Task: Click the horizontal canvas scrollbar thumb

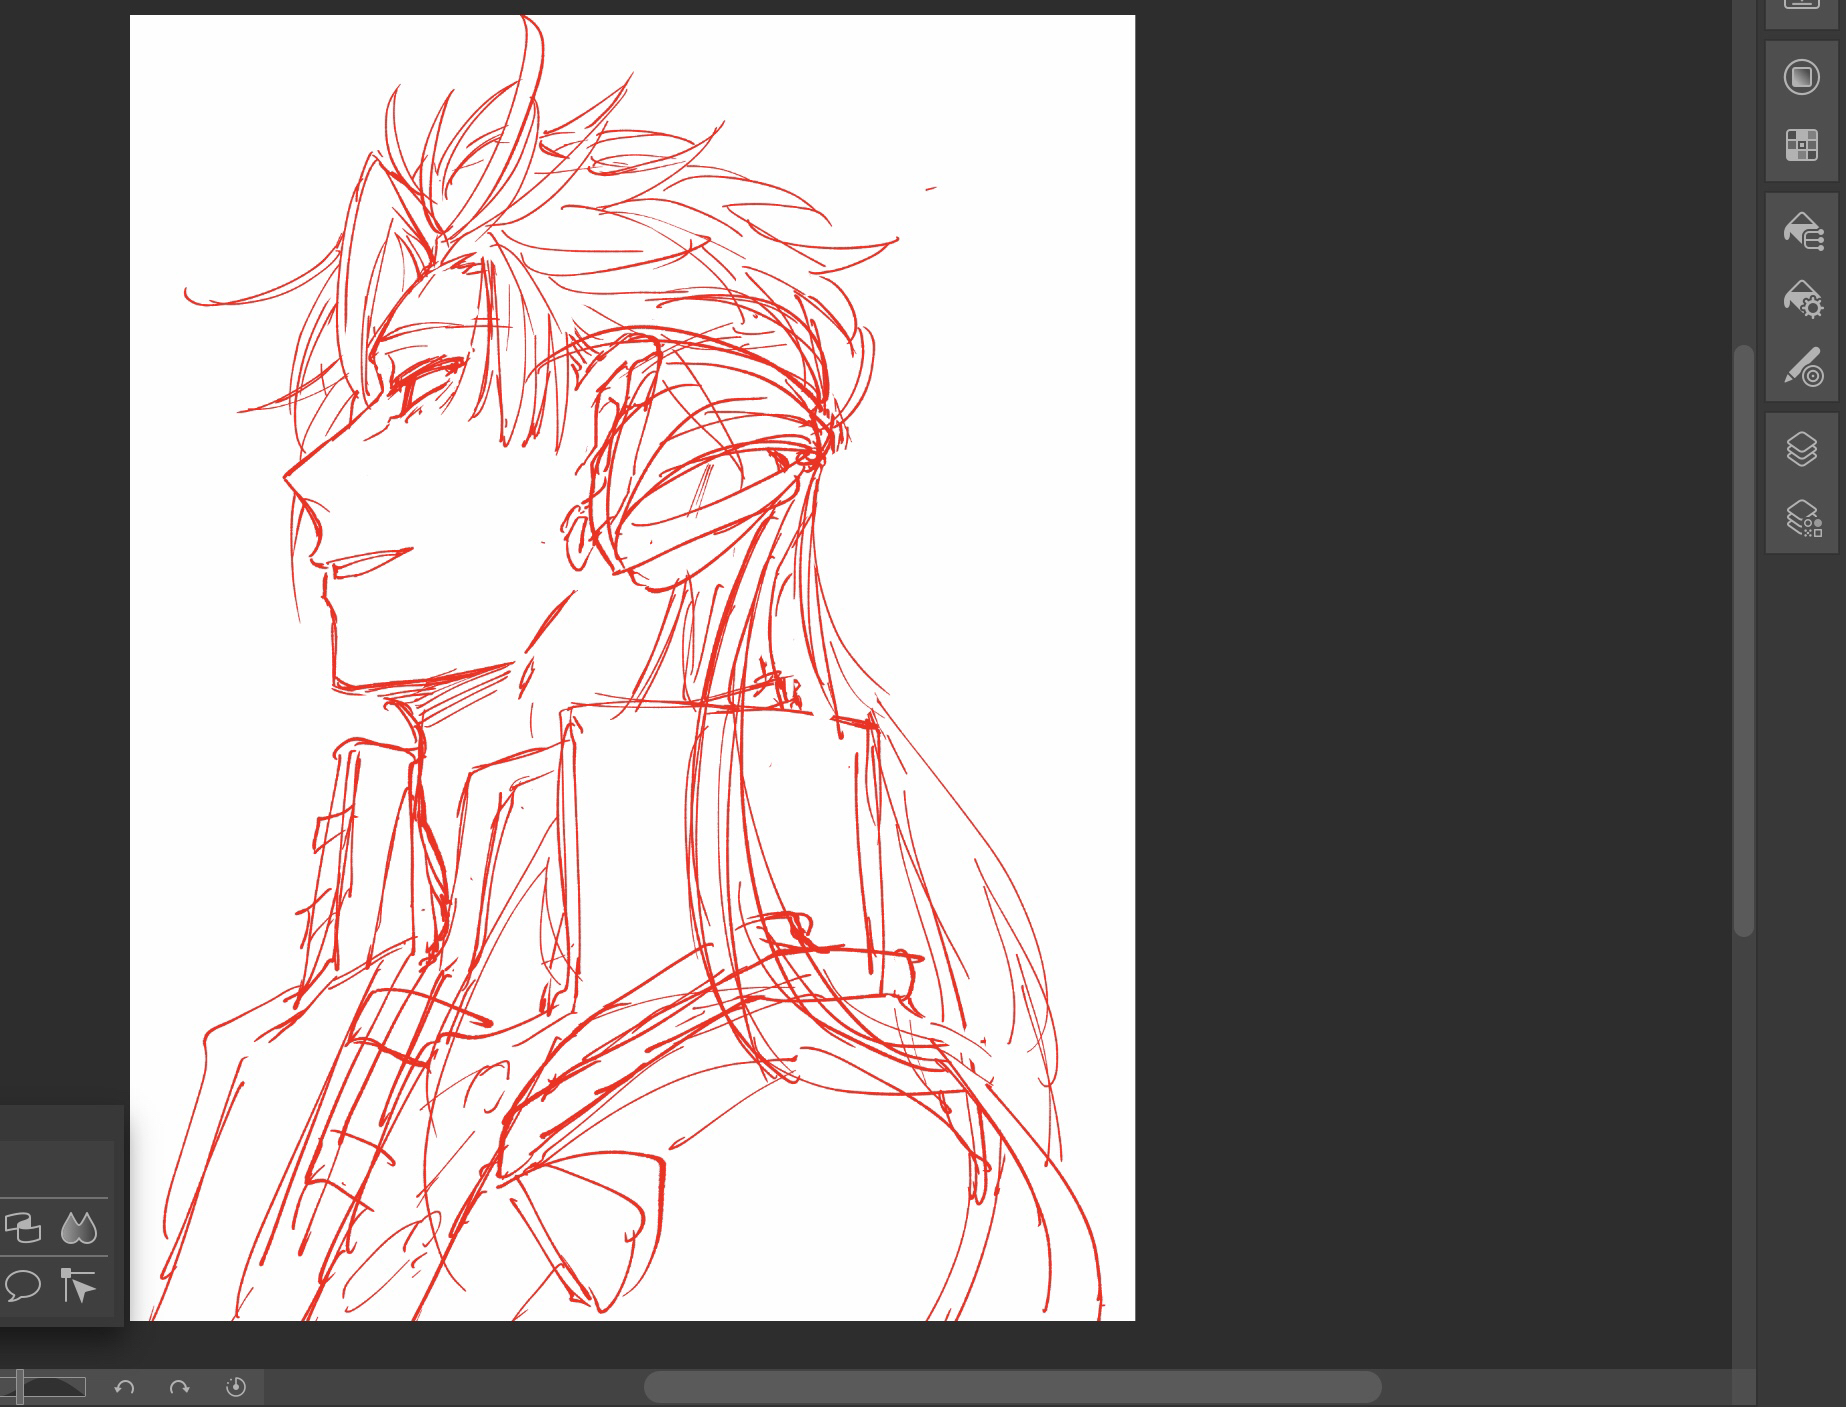Action: click(1012, 1387)
